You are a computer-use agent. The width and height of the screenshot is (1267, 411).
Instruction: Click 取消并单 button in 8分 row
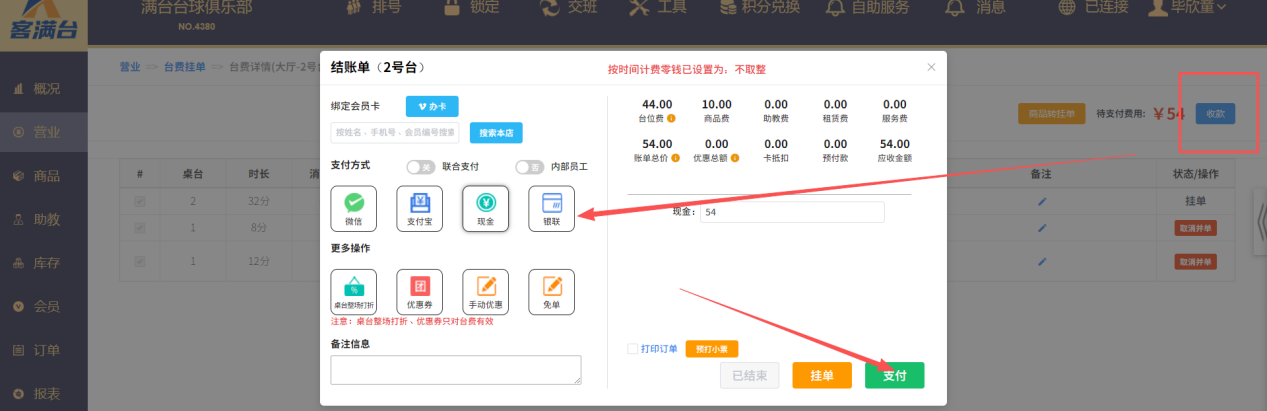(x=1196, y=229)
